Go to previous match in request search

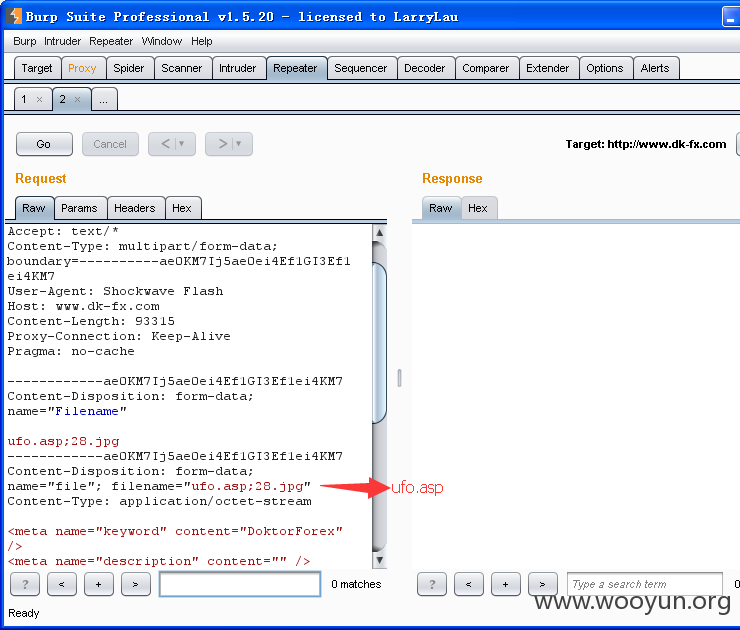(x=61, y=584)
